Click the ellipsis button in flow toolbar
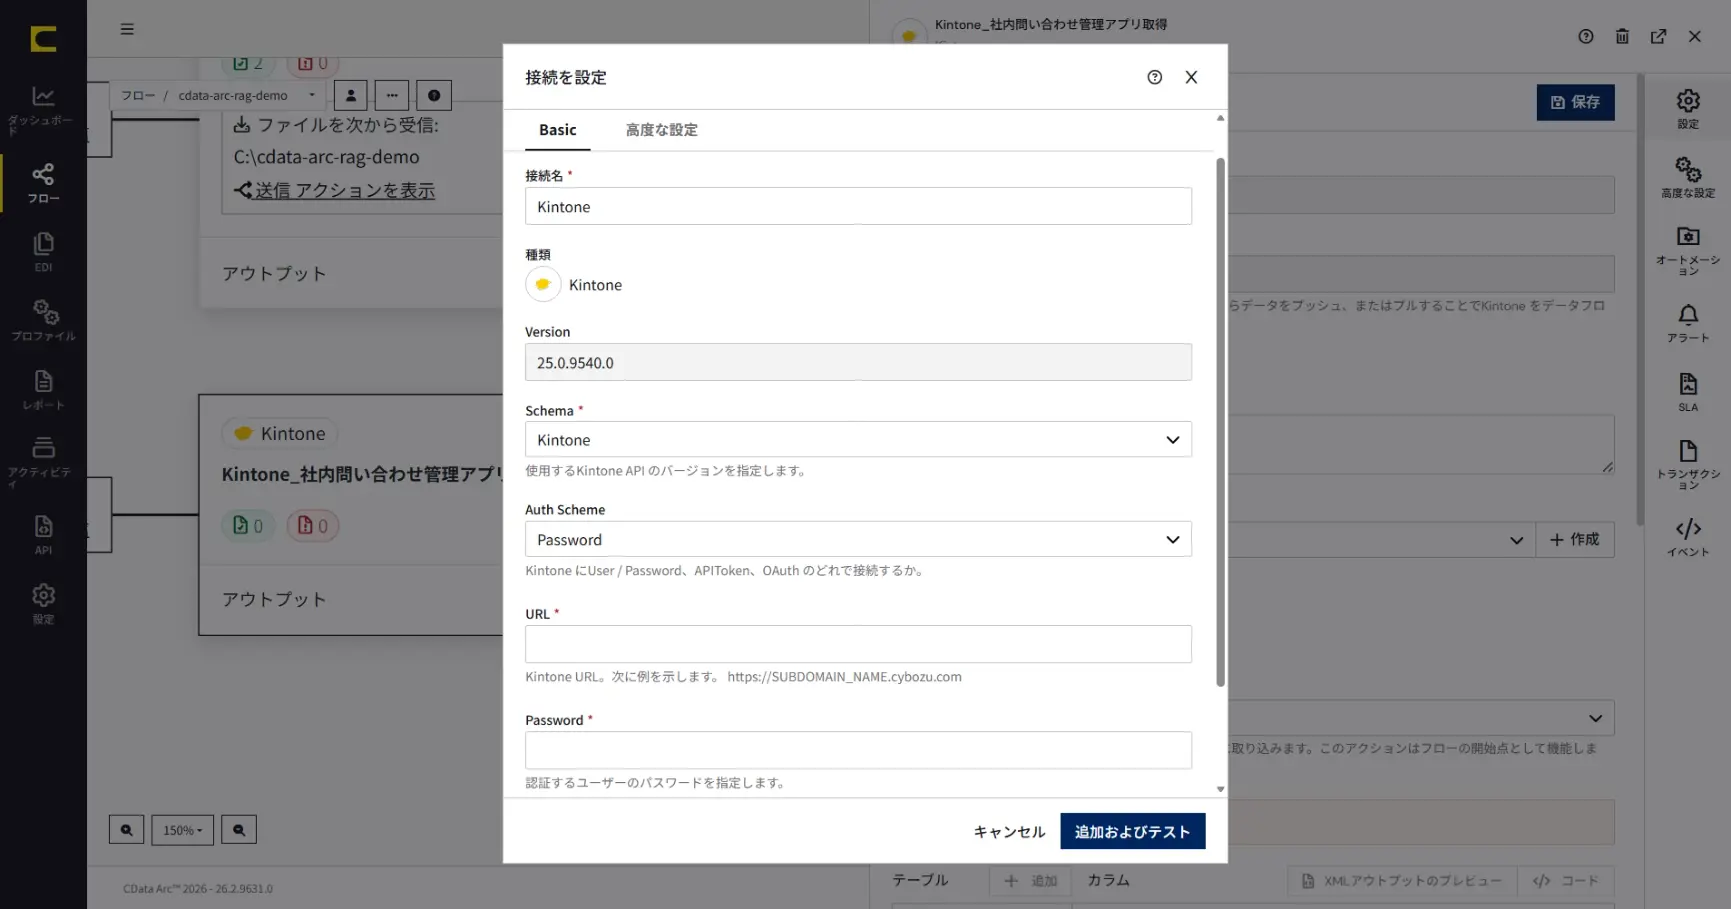Image resolution: width=1731 pixels, height=909 pixels. [392, 95]
